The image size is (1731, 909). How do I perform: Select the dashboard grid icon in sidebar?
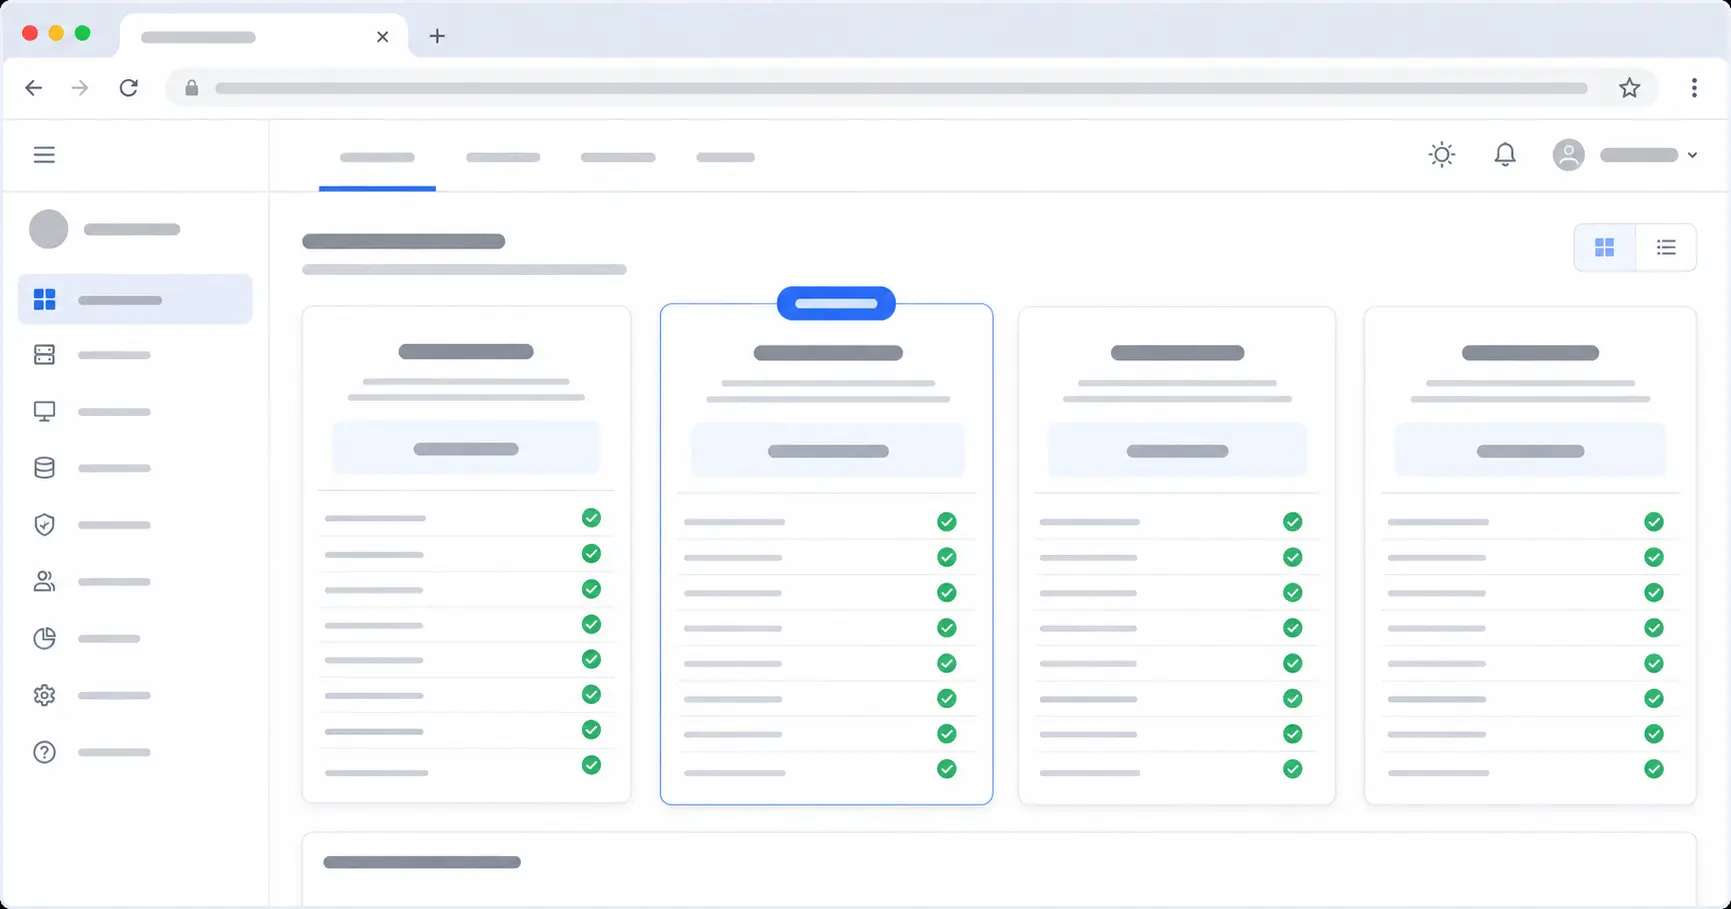tap(45, 299)
